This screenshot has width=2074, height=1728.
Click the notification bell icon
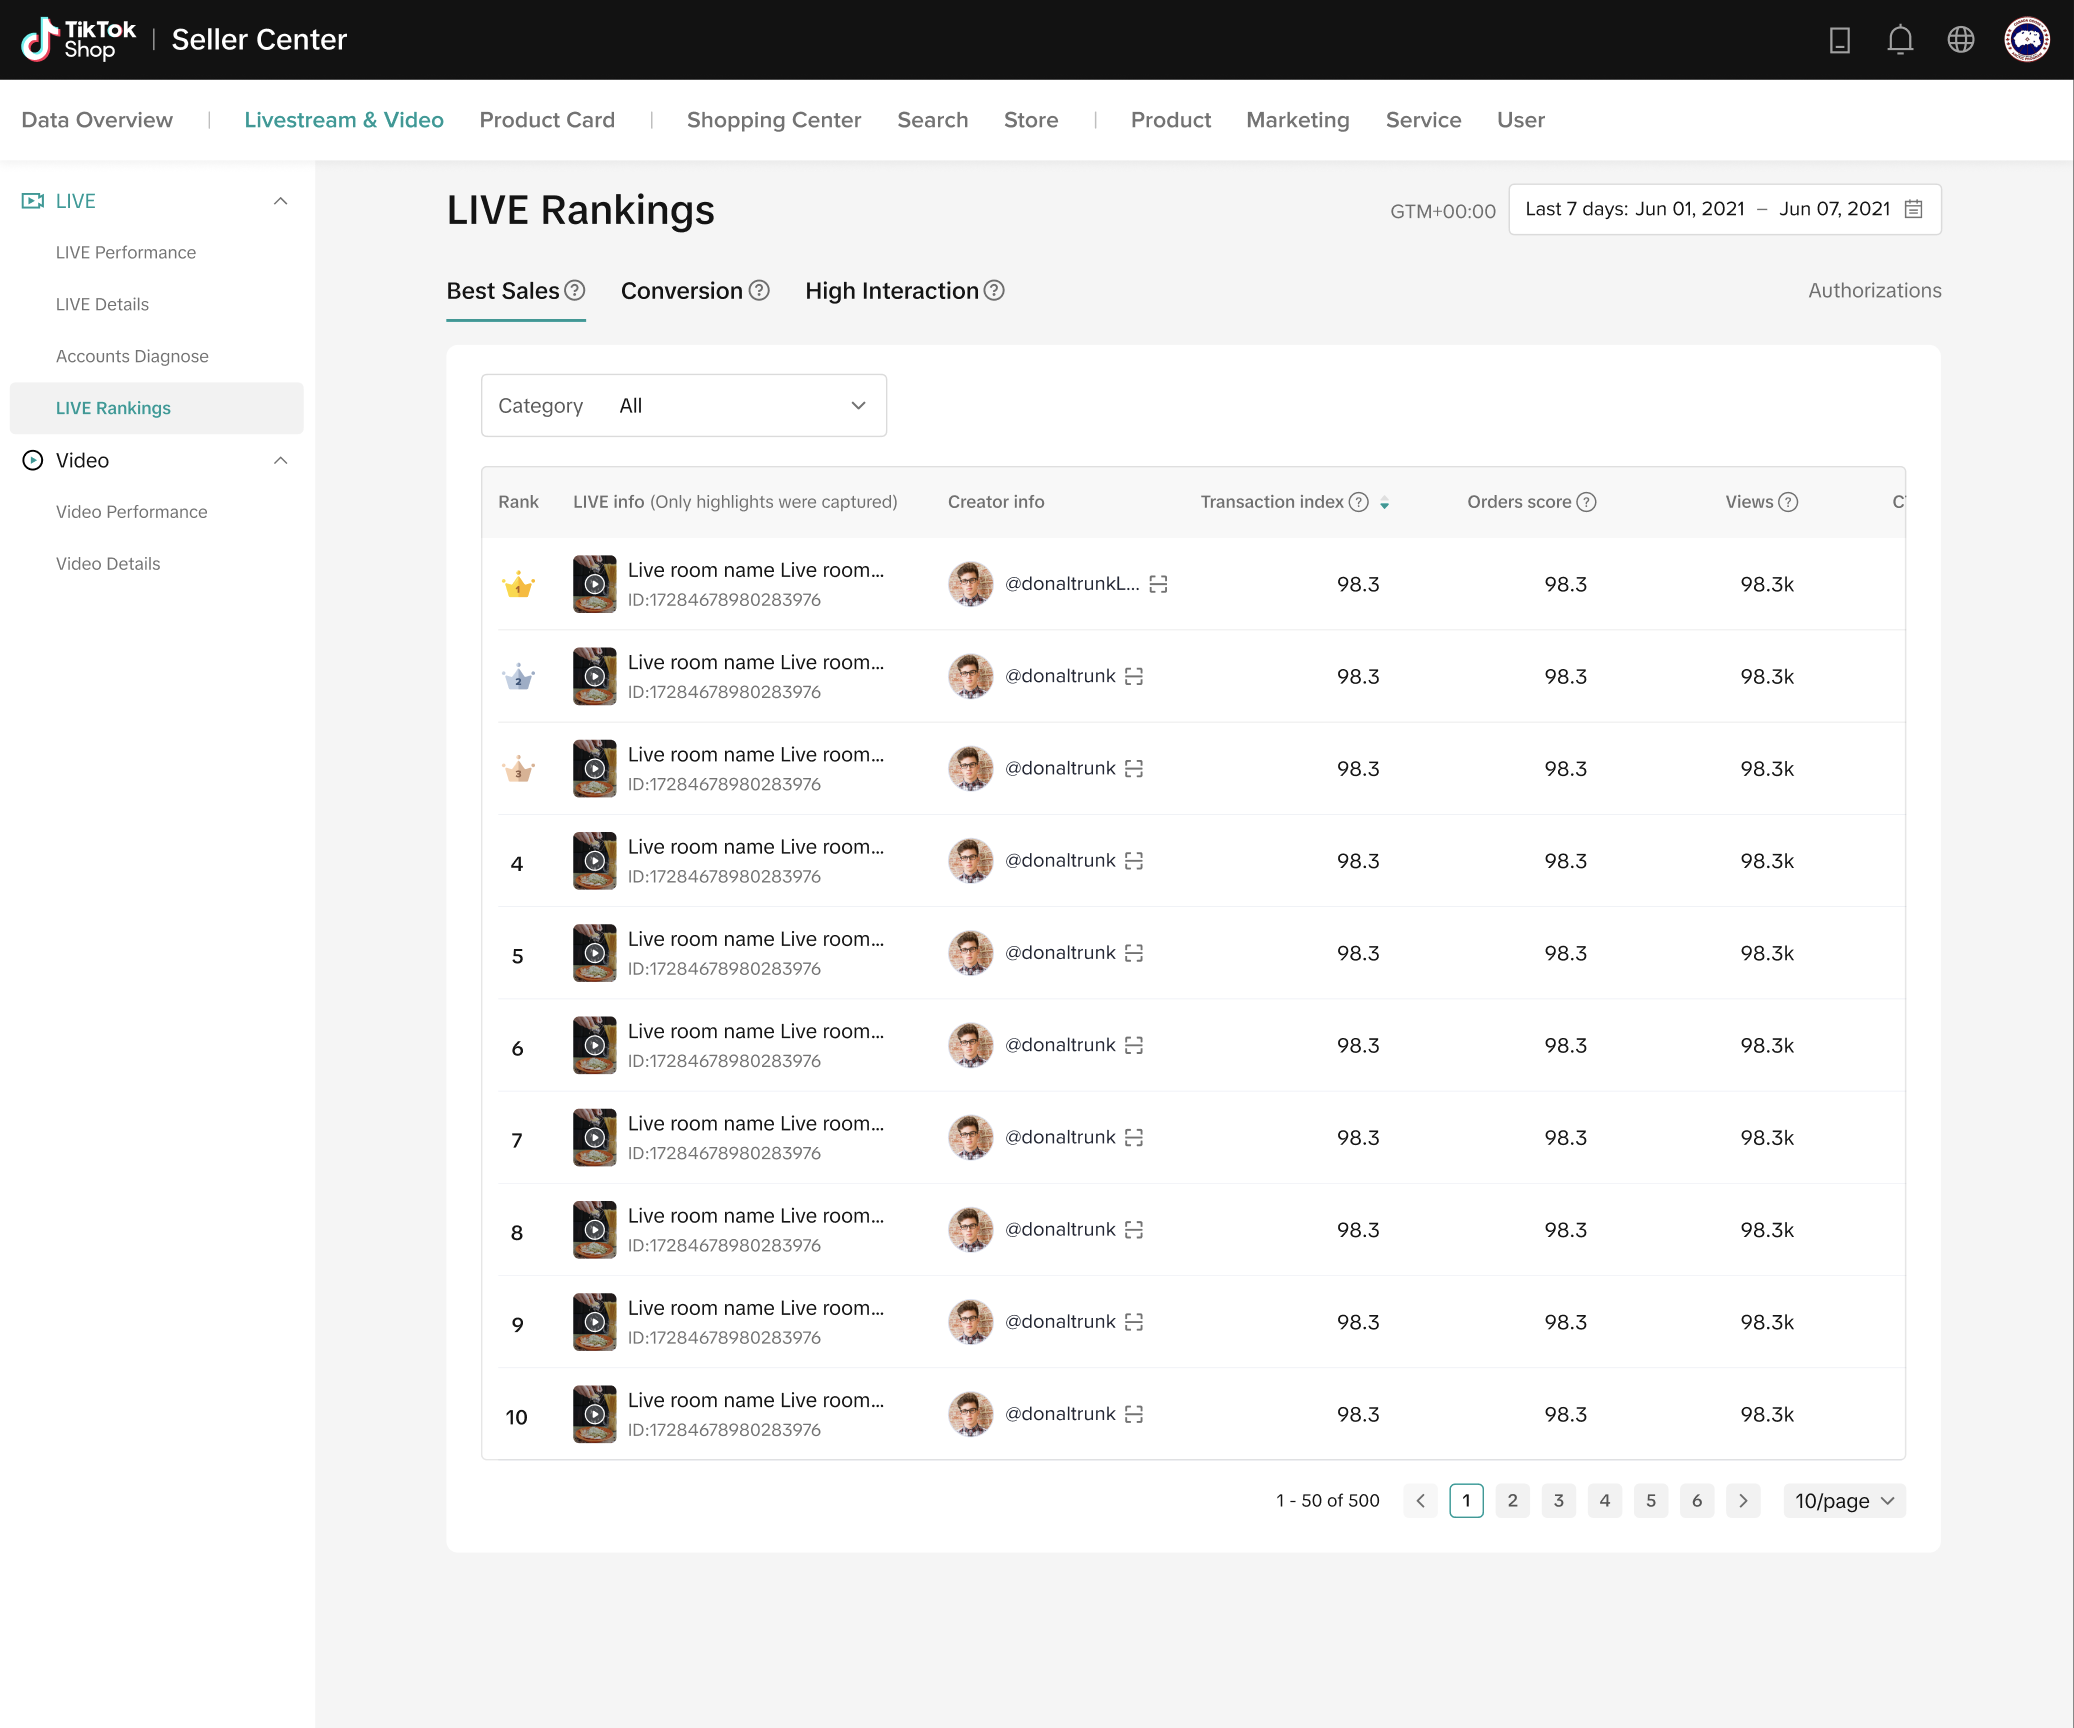click(x=1900, y=40)
